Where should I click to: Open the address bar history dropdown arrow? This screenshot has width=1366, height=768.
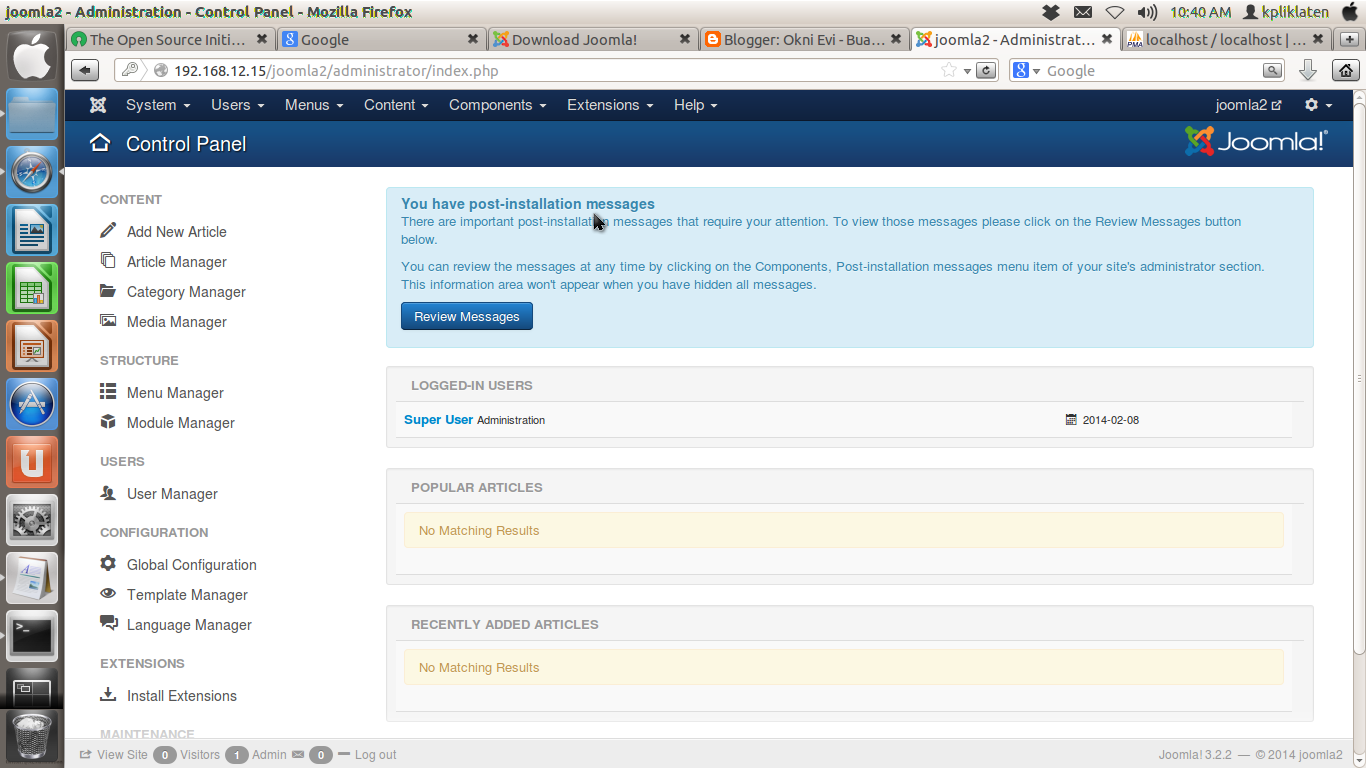(x=967, y=71)
